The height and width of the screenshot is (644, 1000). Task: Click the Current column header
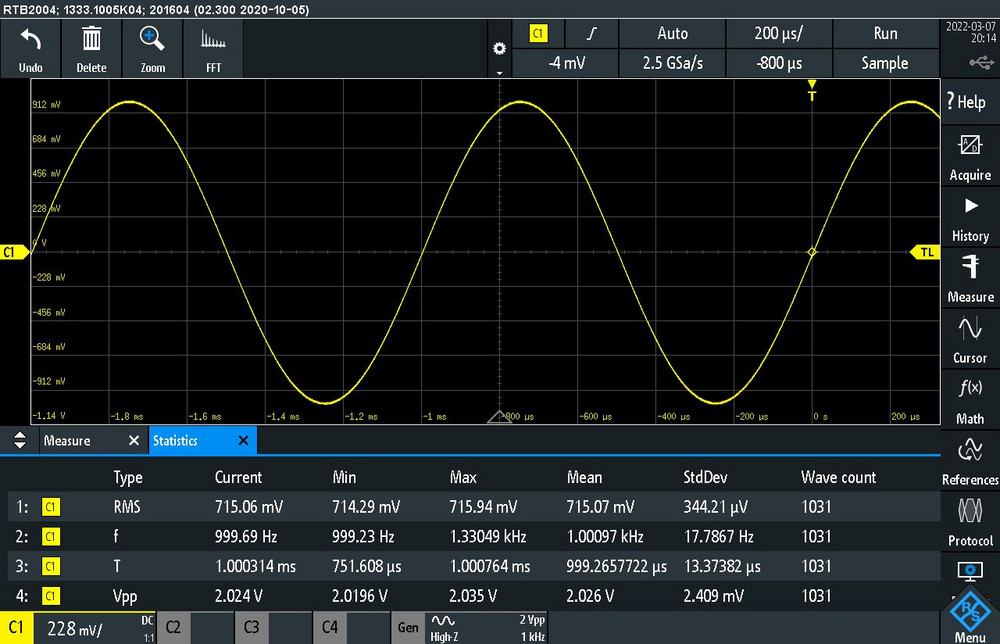coord(238,478)
